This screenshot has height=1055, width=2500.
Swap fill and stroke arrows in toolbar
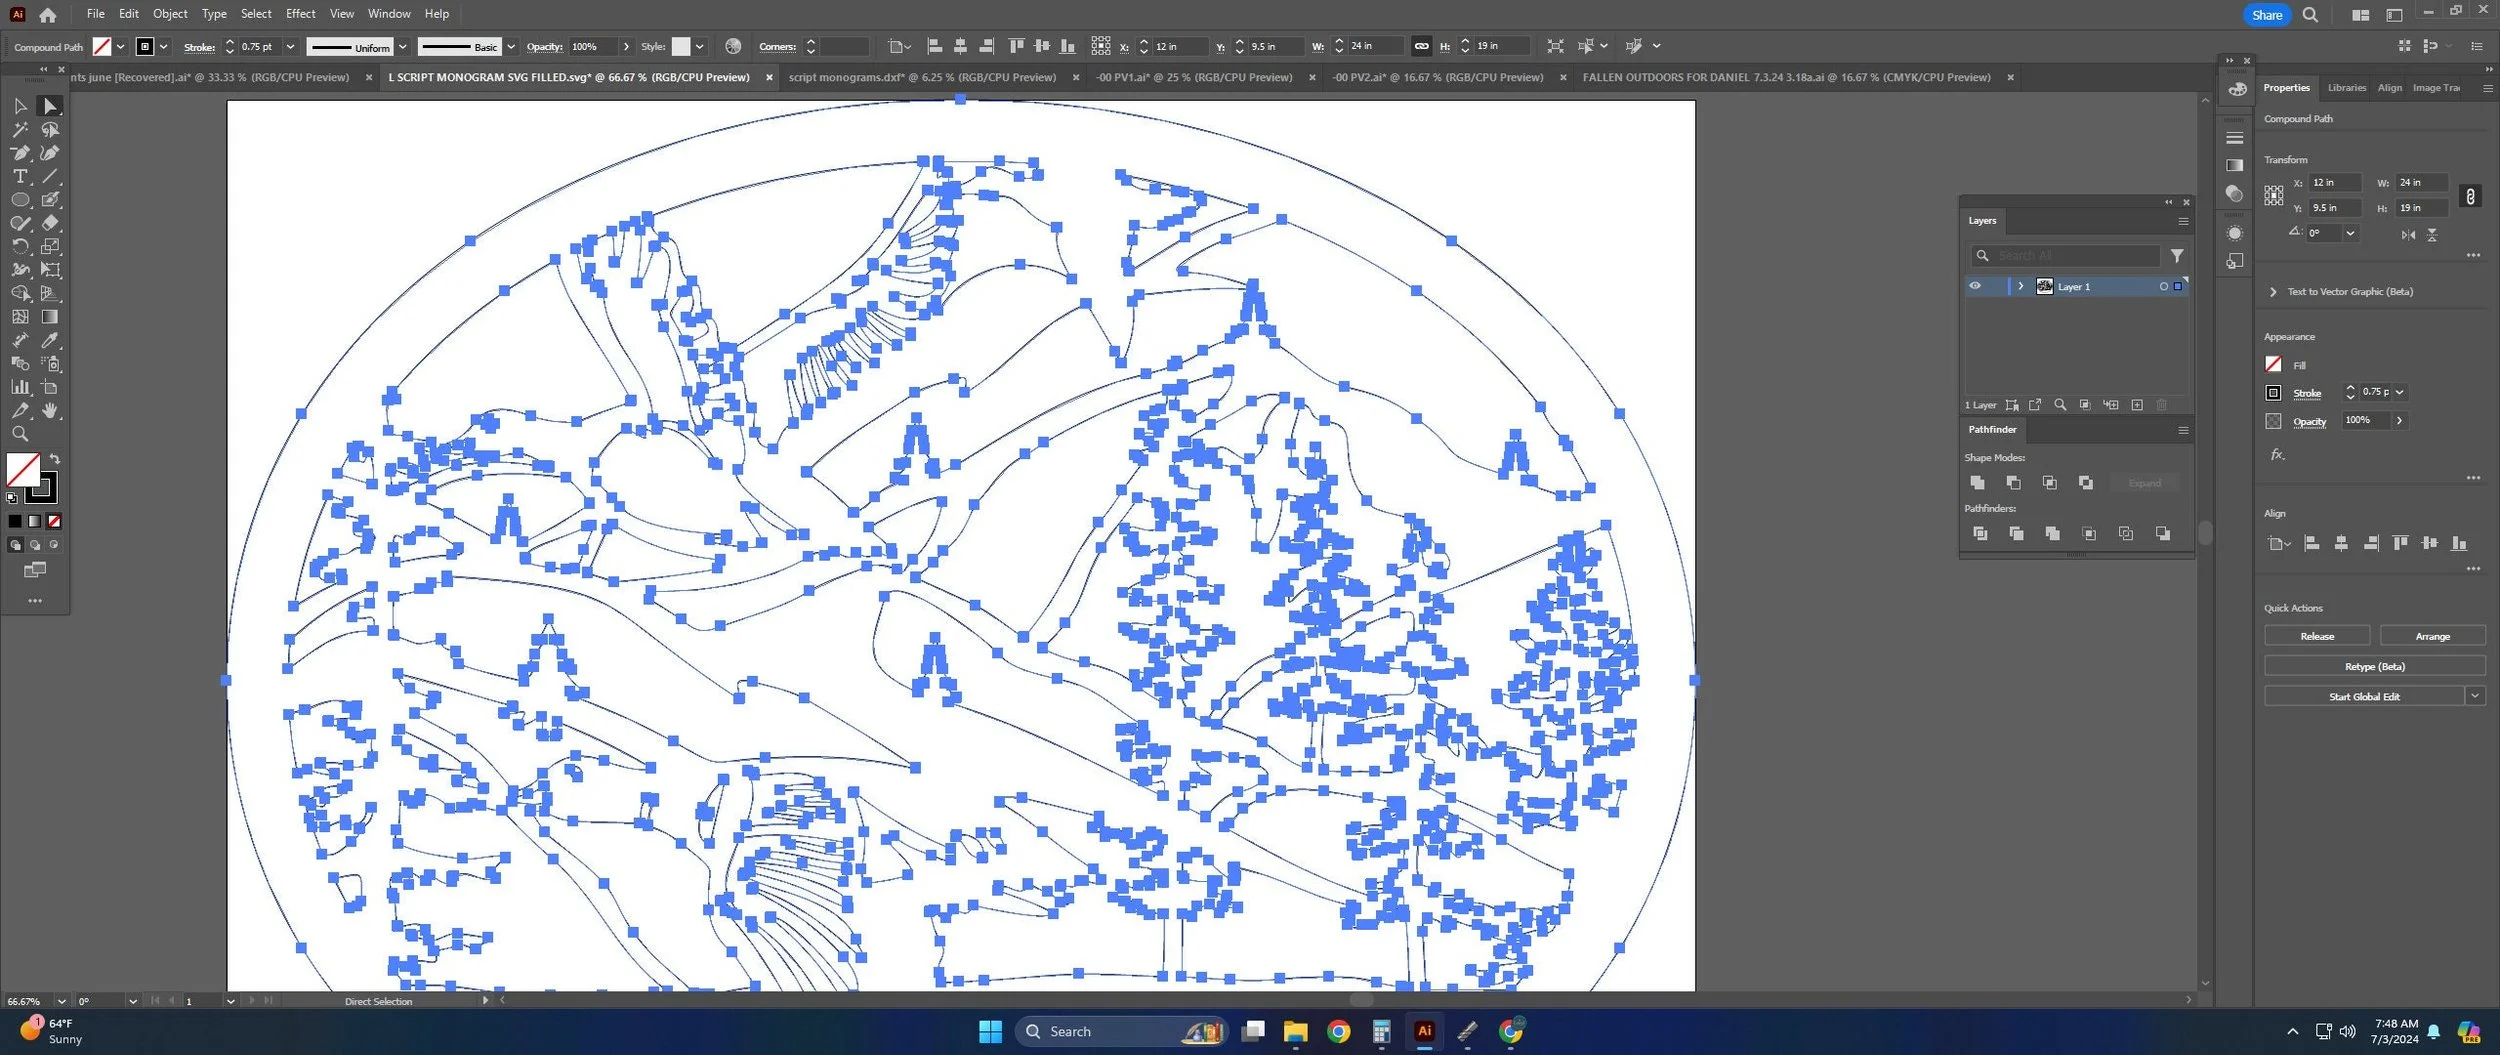(x=55, y=460)
